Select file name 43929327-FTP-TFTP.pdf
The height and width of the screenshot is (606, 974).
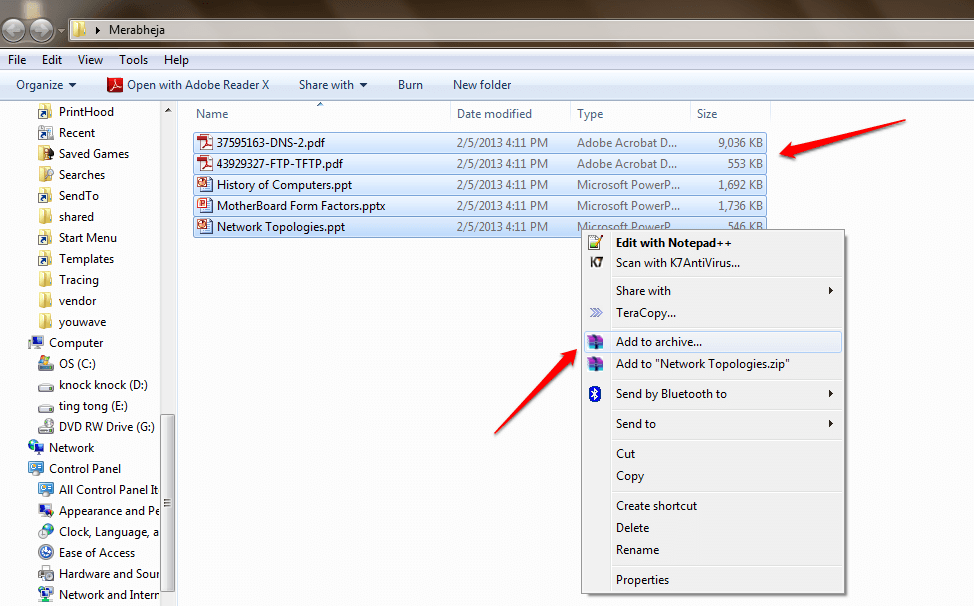click(280, 164)
